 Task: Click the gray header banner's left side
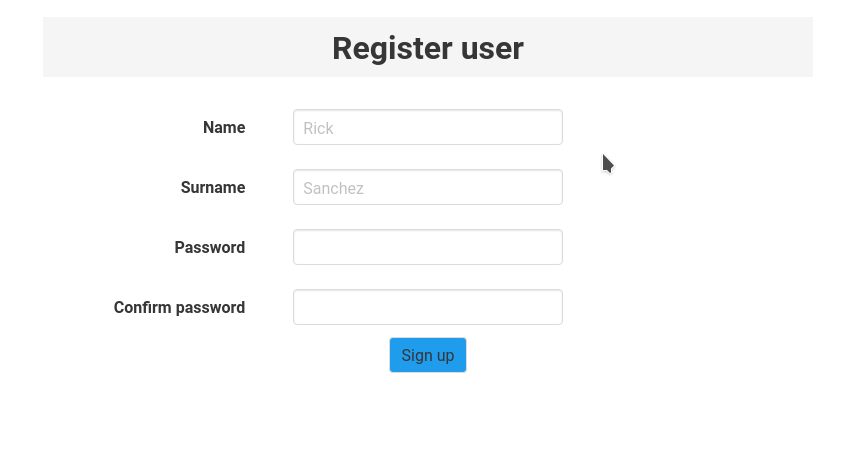coord(120,47)
